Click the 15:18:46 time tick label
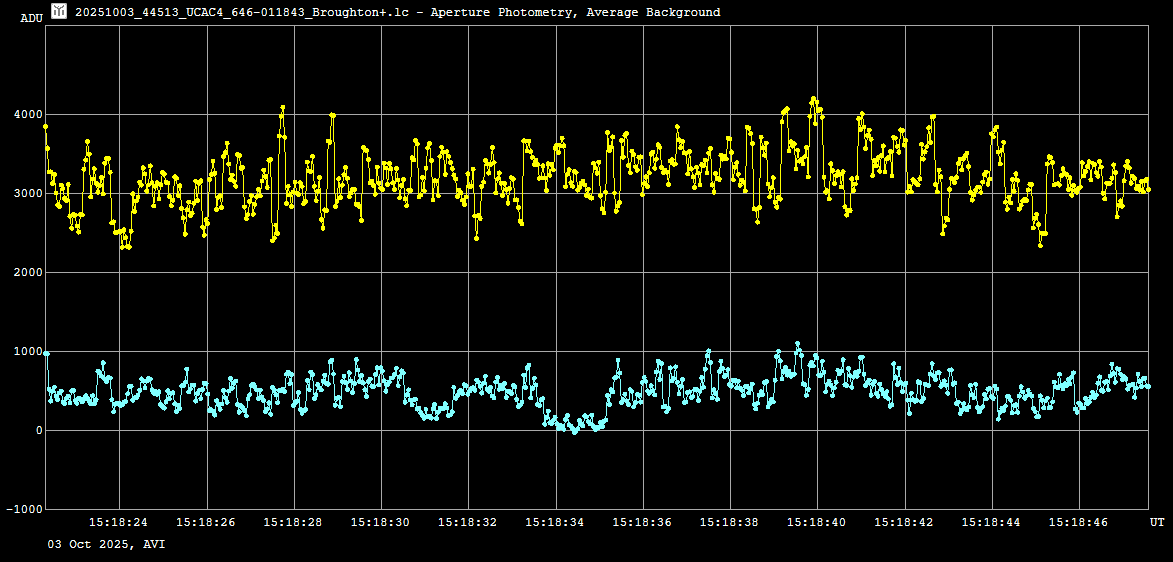The width and height of the screenshot is (1173, 562). point(1079,522)
